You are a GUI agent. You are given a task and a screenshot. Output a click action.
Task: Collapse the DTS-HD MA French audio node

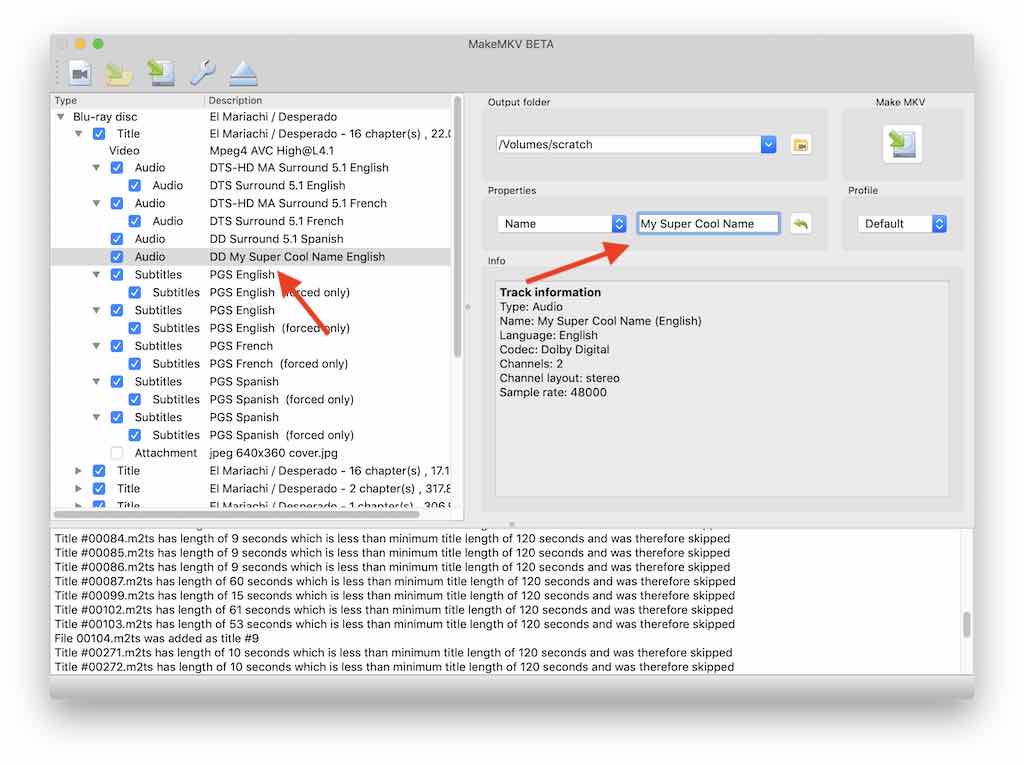[96, 203]
